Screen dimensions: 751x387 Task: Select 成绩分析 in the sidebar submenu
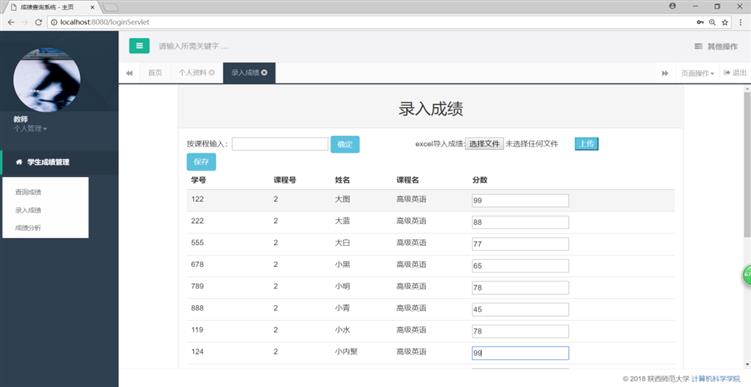point(28,228)
